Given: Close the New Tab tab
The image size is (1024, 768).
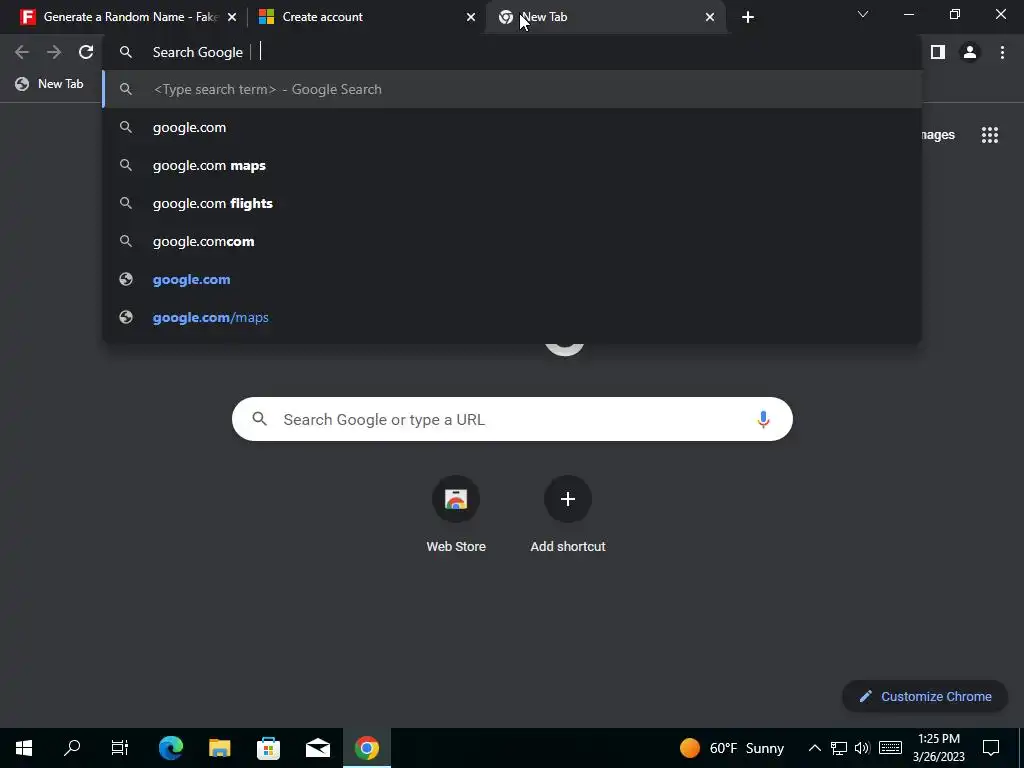Looking at the screenshot, I should [710, 17].
